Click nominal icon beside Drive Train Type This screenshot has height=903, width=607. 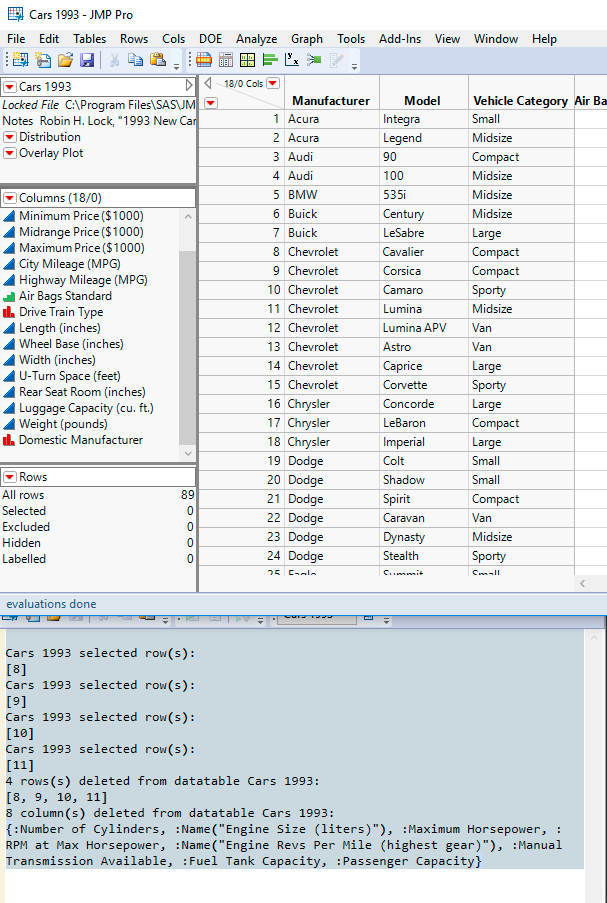coord(9,312)
